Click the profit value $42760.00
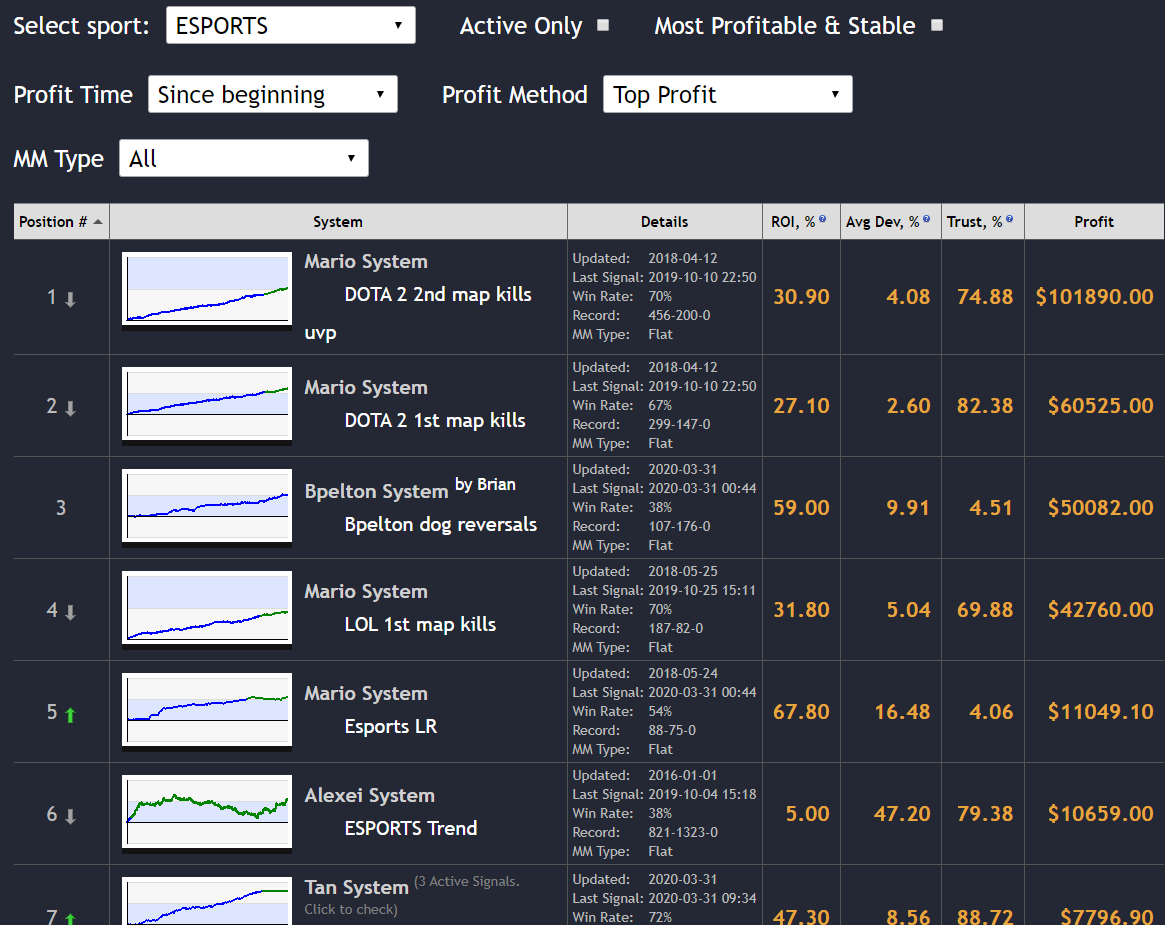The height and width of the screenshot is (925, 1165). [1100, 610]
